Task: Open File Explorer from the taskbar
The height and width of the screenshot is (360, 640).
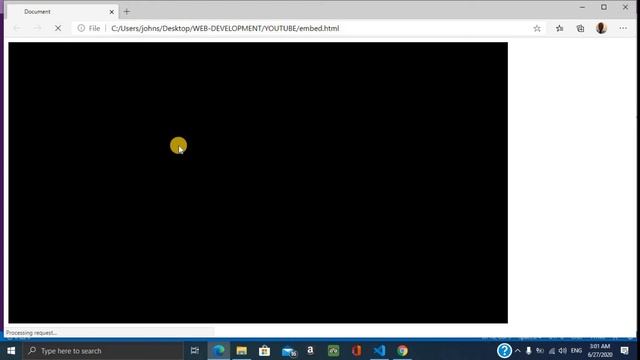Action: (x=242, y=351)
